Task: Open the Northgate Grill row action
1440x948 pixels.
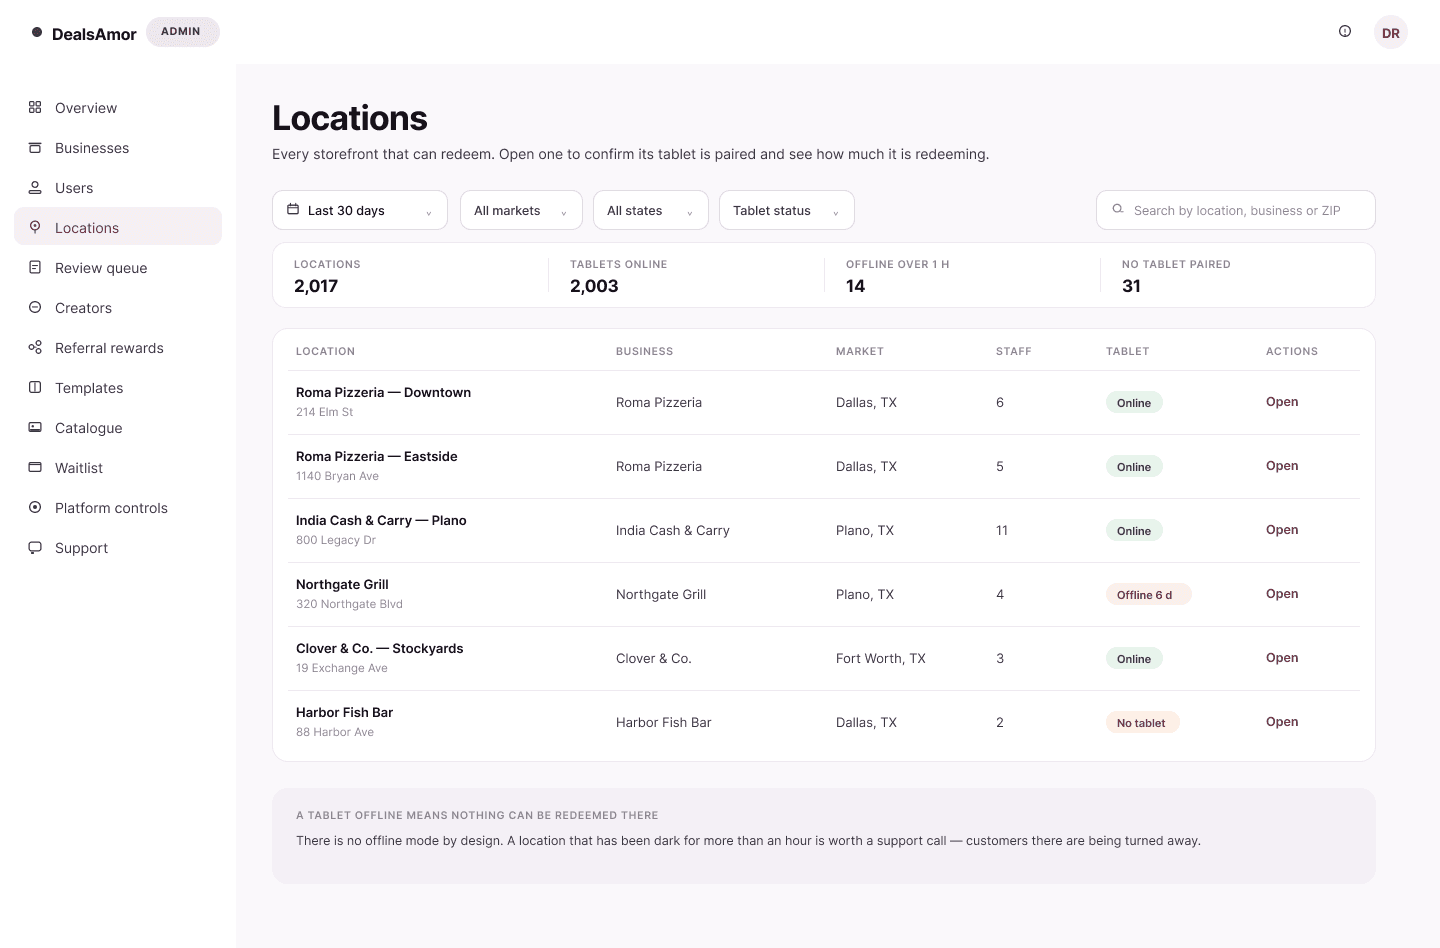Action: [x=1282, y=594]
